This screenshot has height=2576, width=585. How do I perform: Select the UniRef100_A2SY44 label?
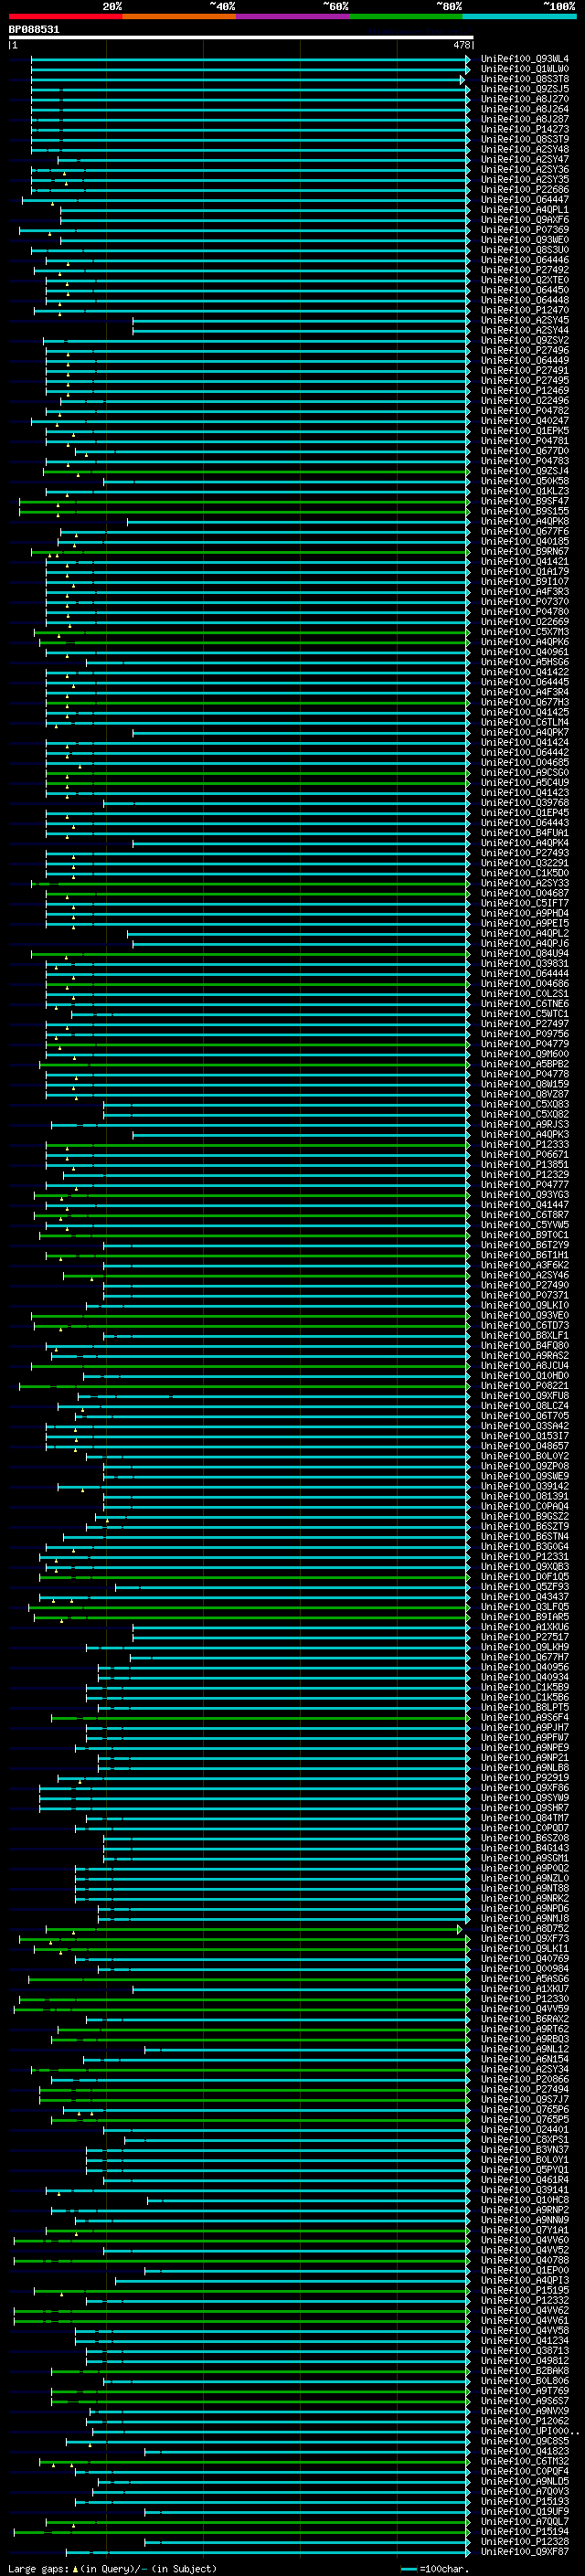click(x=525, y=330)
